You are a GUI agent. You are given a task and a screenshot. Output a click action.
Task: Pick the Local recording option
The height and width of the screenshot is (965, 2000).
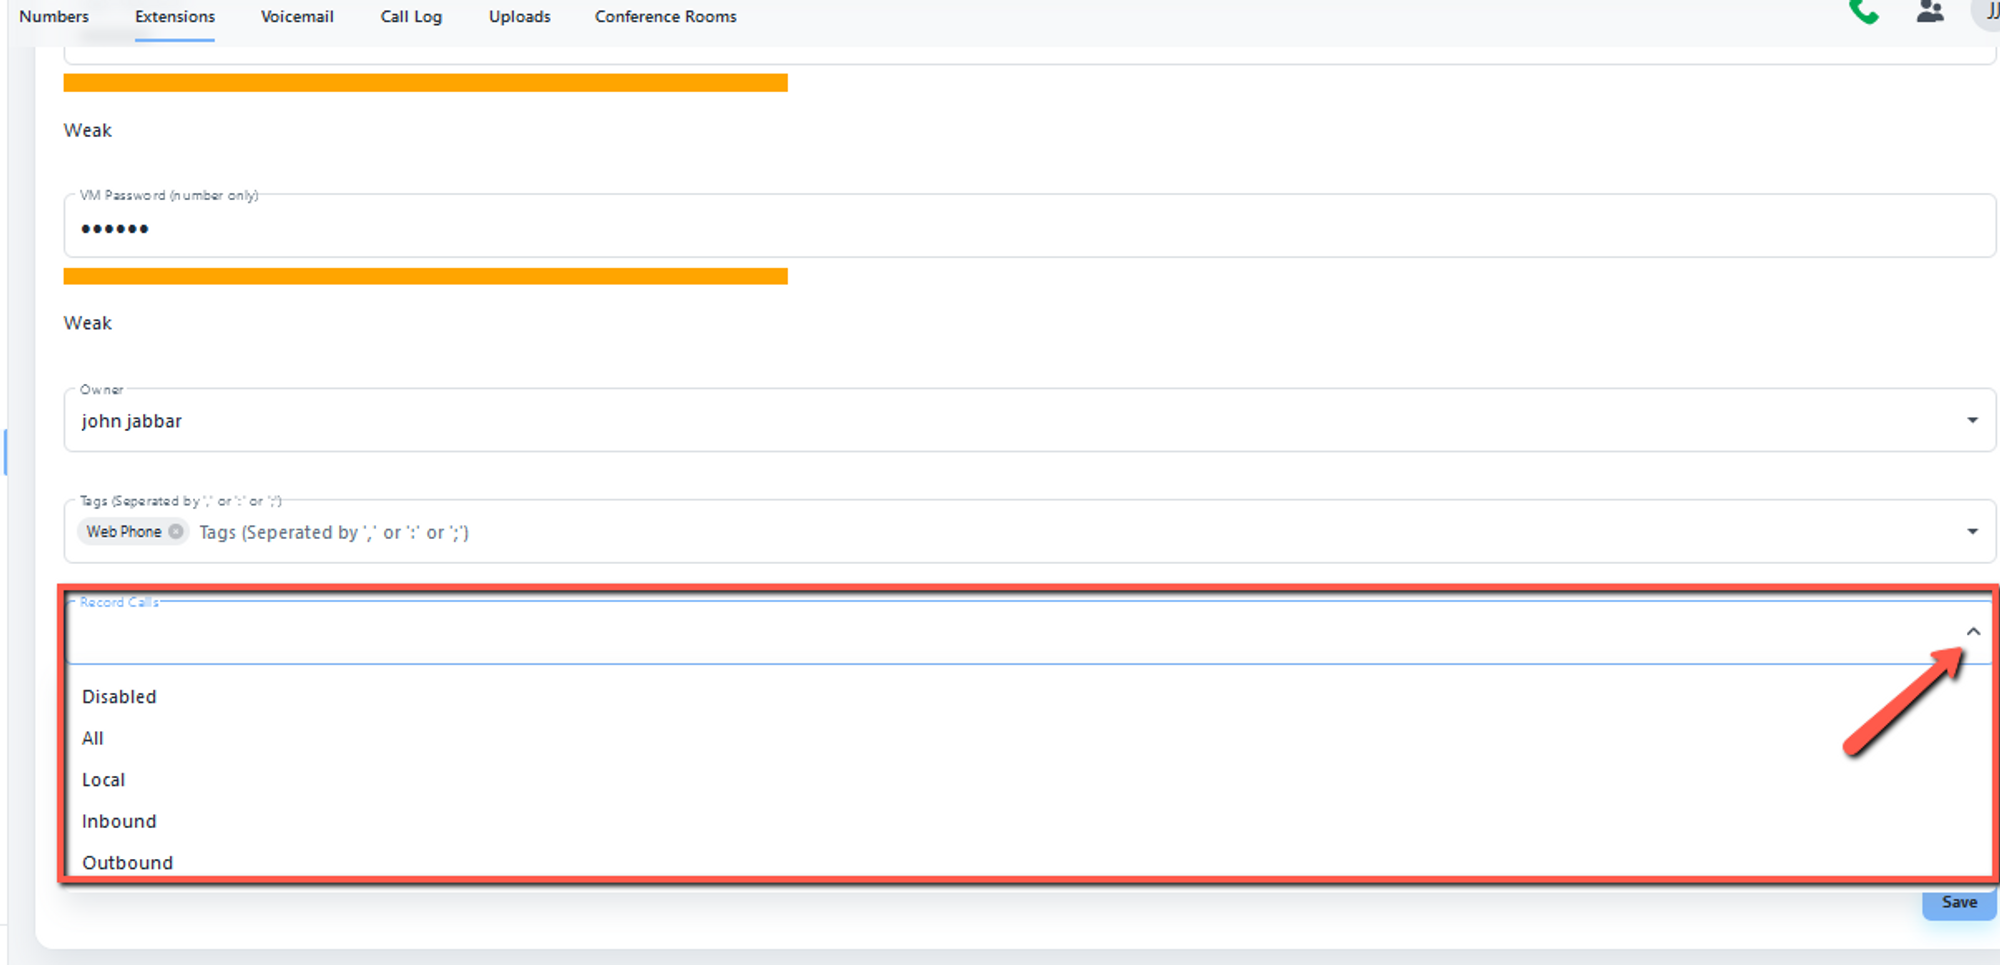click(103, 780)
